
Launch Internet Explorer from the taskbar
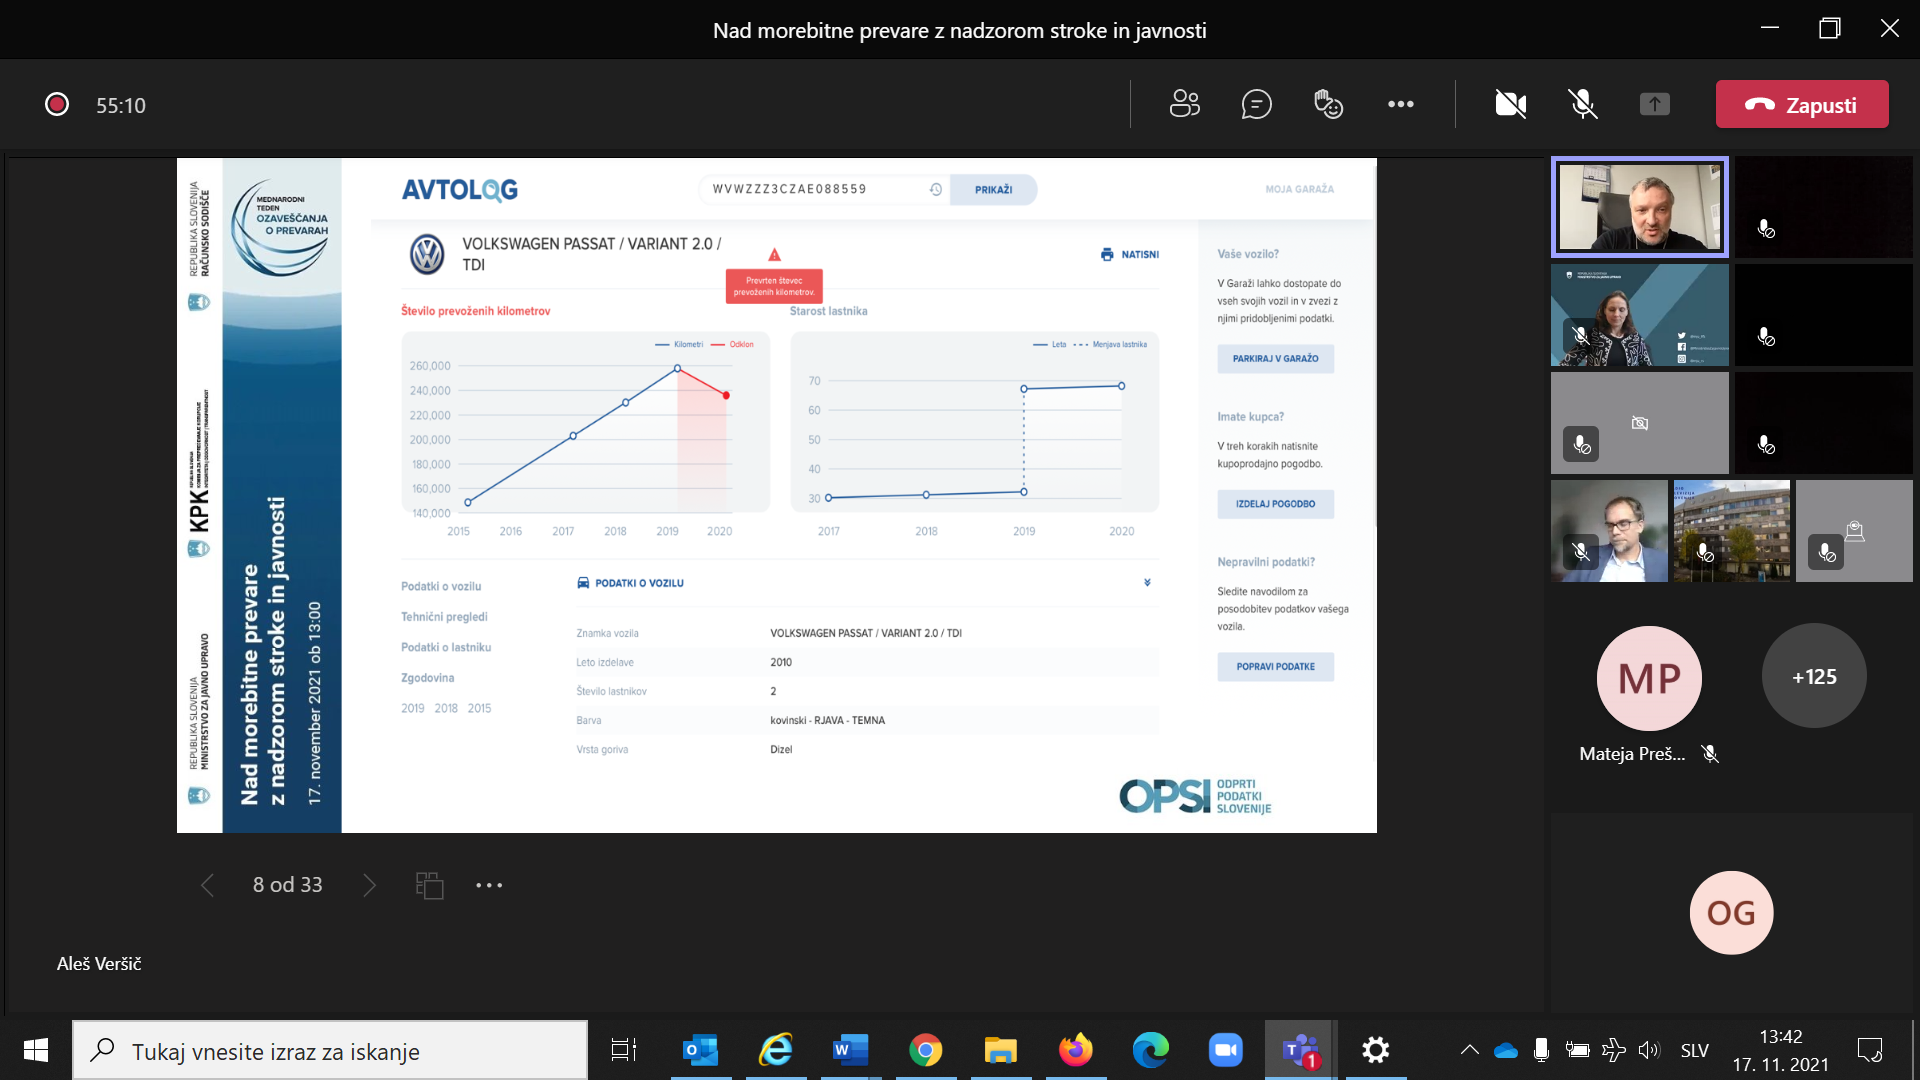pos(776,1050)
